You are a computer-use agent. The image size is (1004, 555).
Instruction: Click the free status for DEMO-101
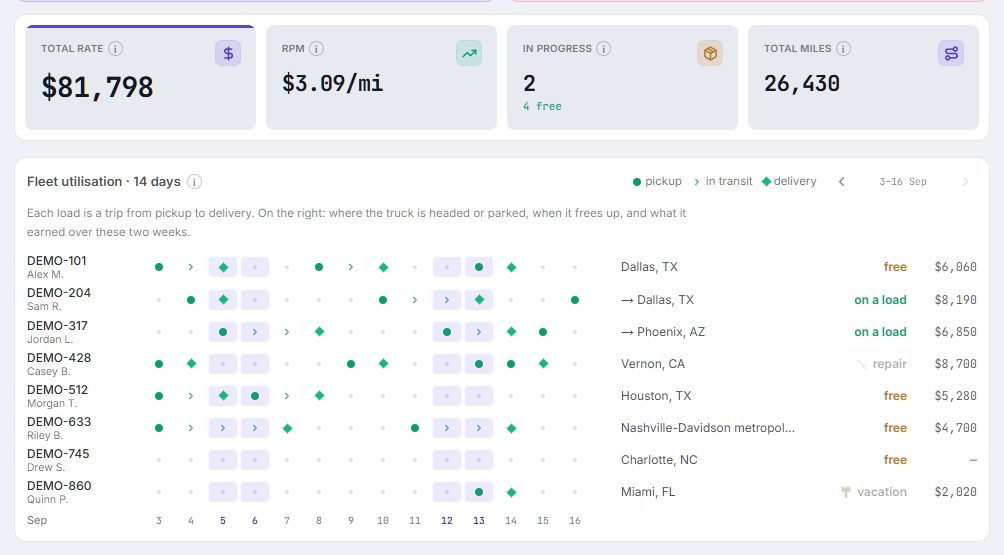point(895,267)
